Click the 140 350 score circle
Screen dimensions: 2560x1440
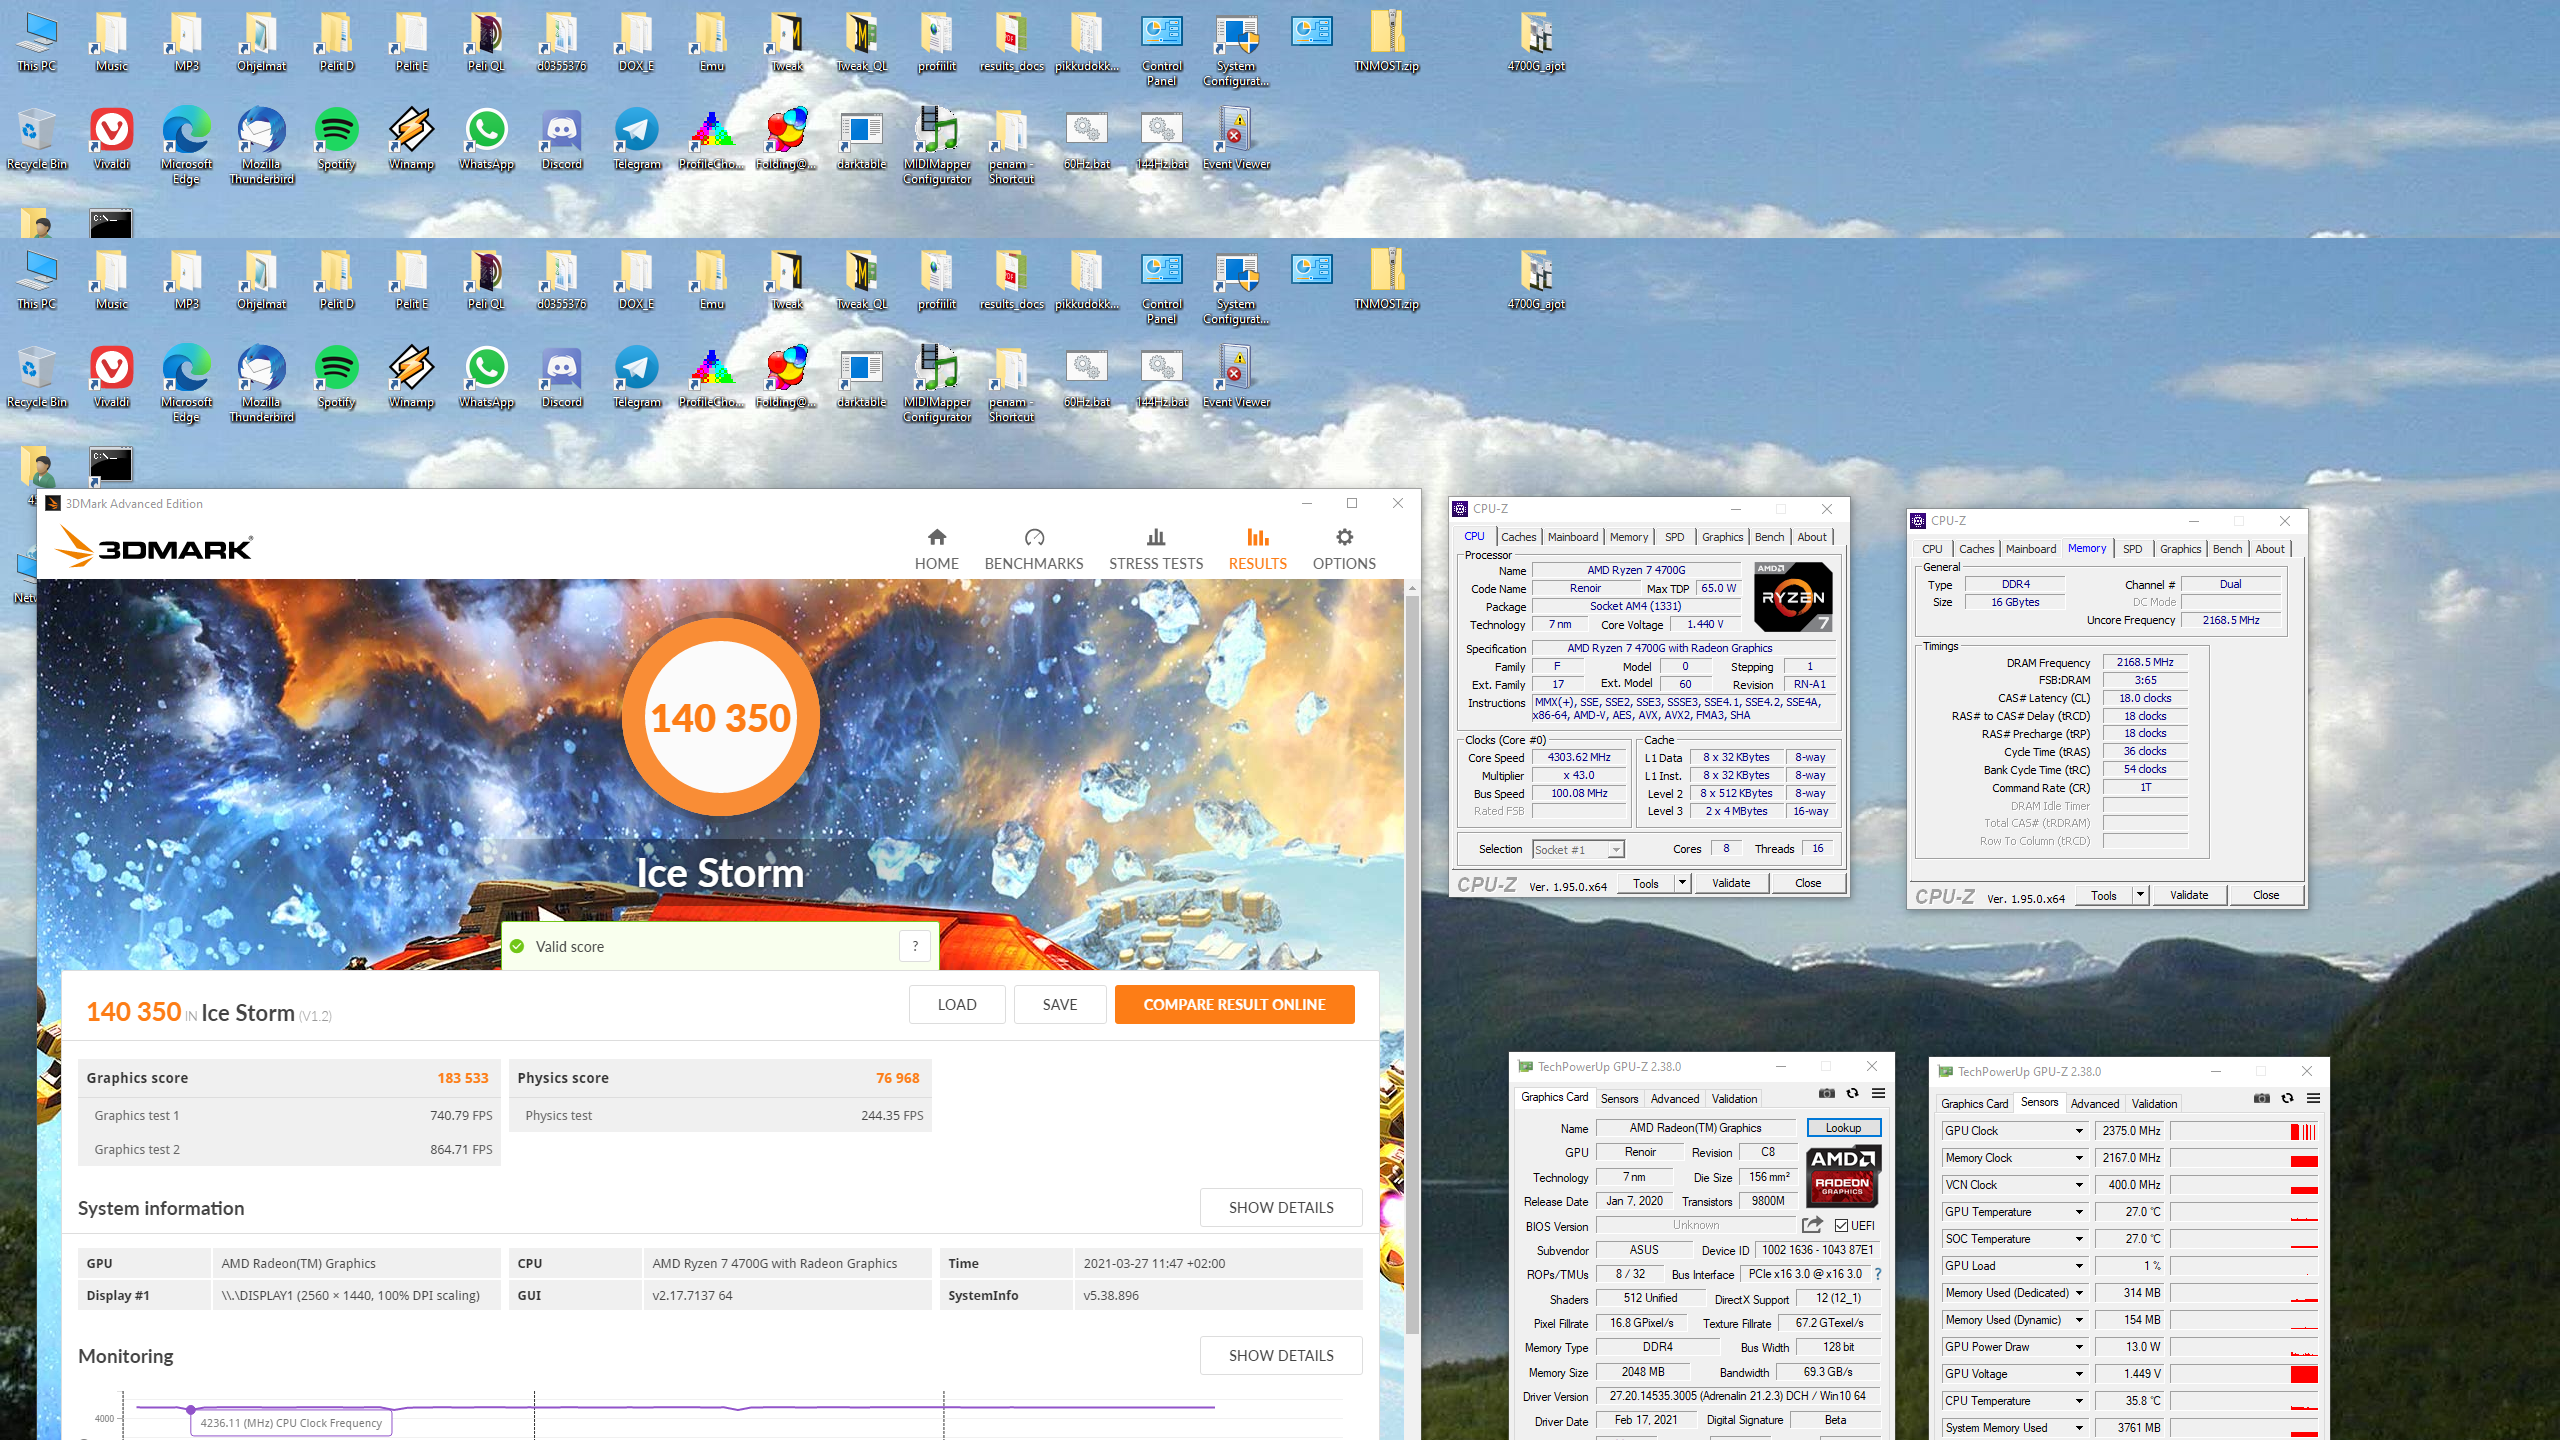coord(720,717)
